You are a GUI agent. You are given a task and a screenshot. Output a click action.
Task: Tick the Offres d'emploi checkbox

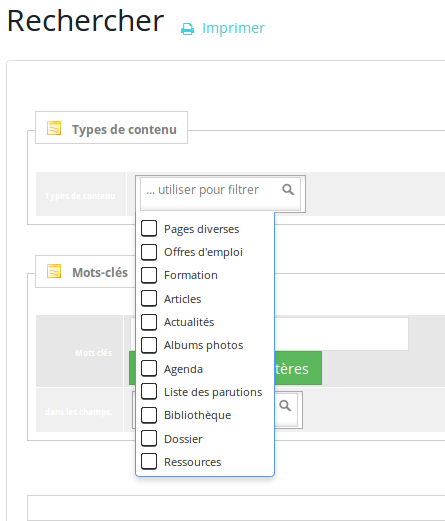(149, 252)
